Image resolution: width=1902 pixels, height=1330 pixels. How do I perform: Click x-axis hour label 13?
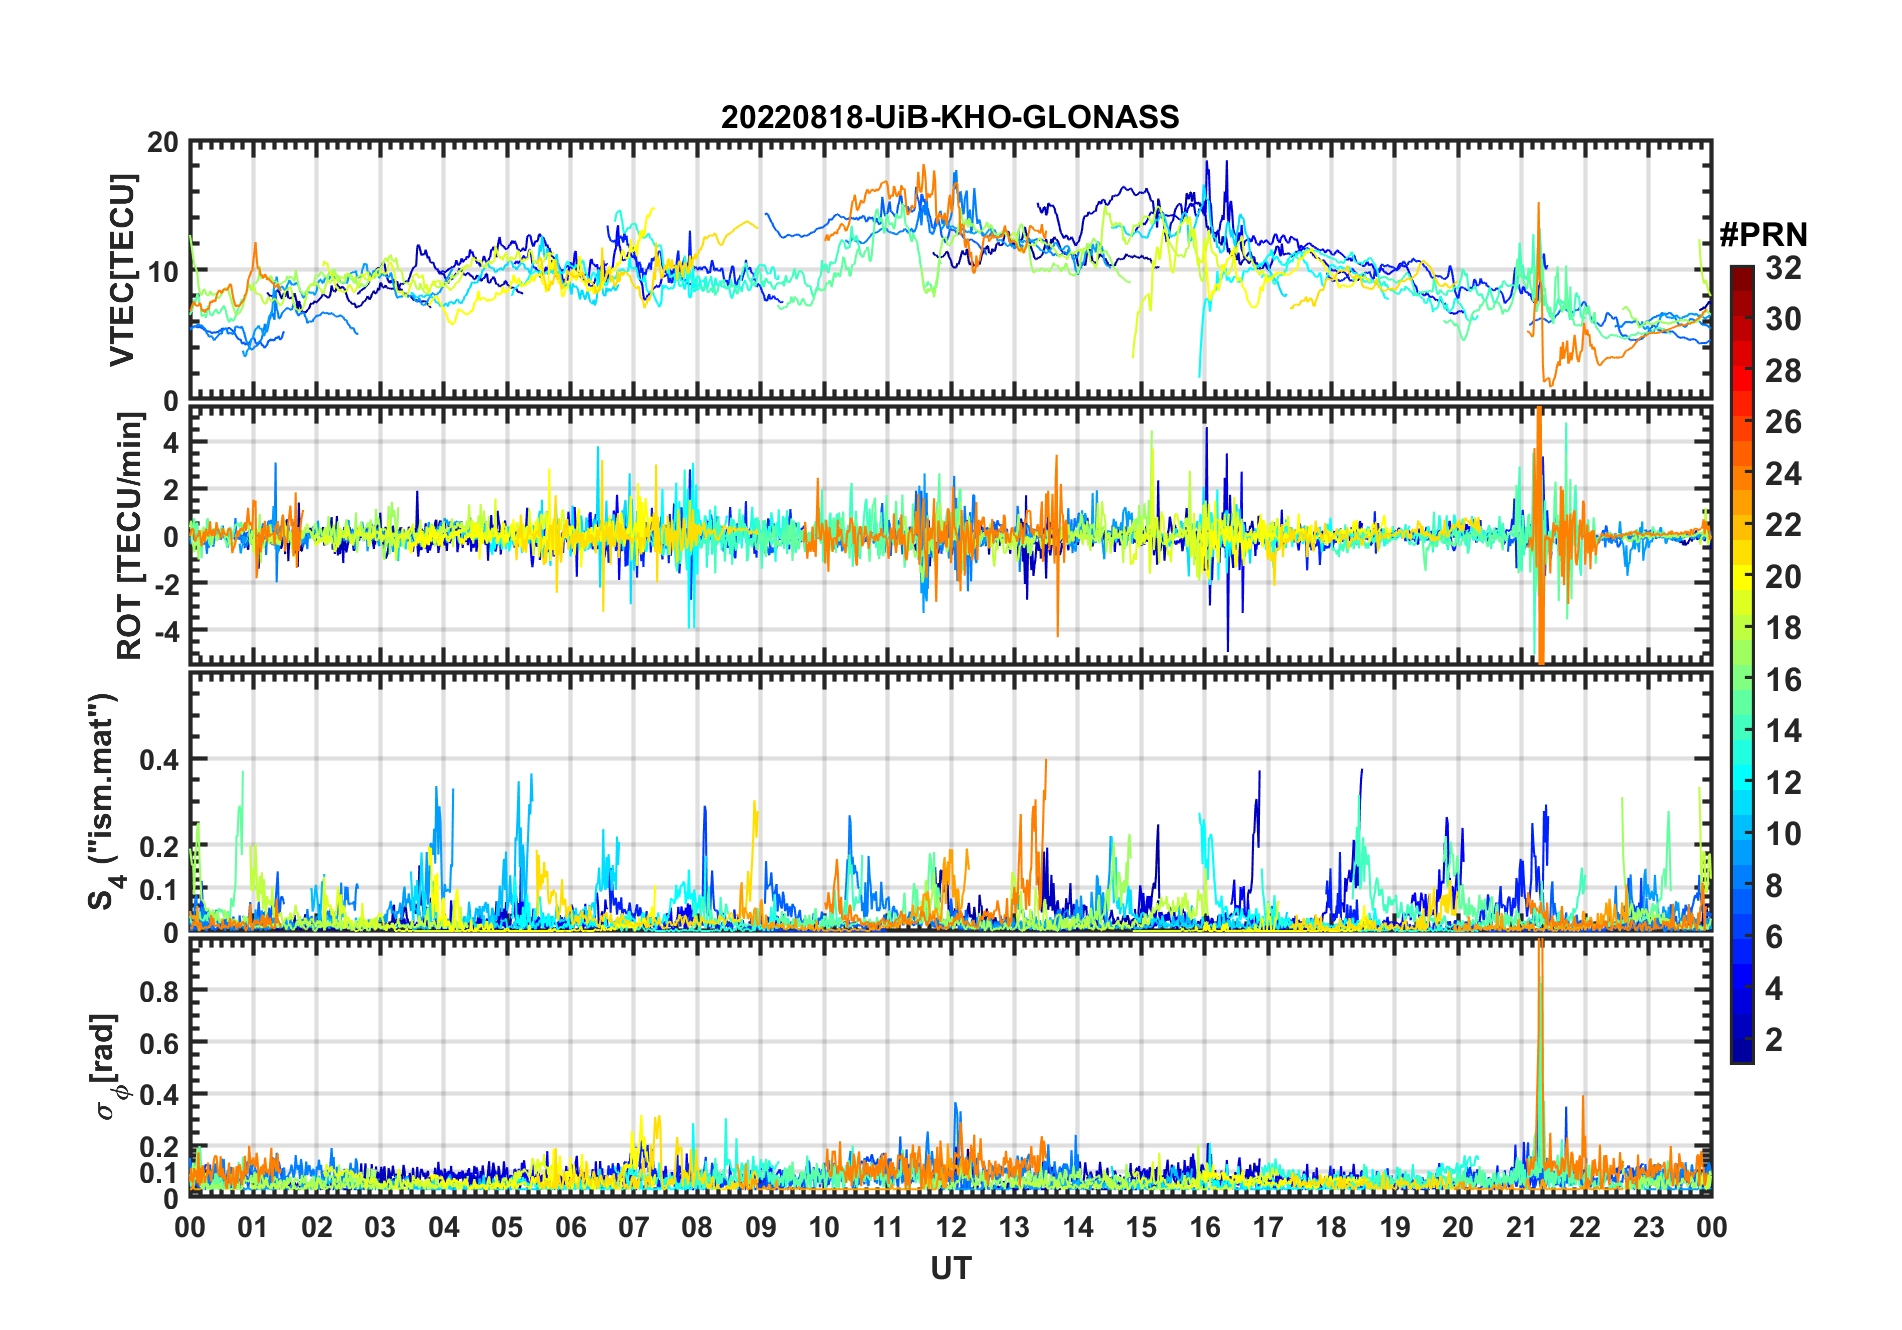(x=1014, y=1227)
